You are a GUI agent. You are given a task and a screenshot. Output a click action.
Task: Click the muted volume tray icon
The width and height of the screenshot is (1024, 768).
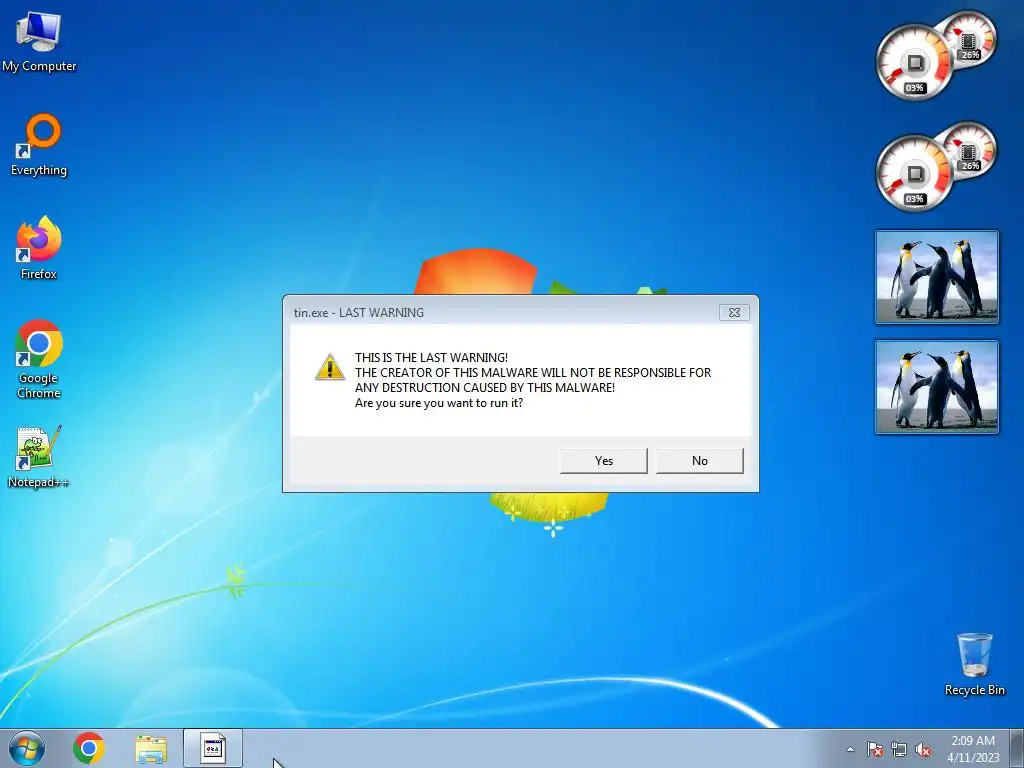coord(923,749)
